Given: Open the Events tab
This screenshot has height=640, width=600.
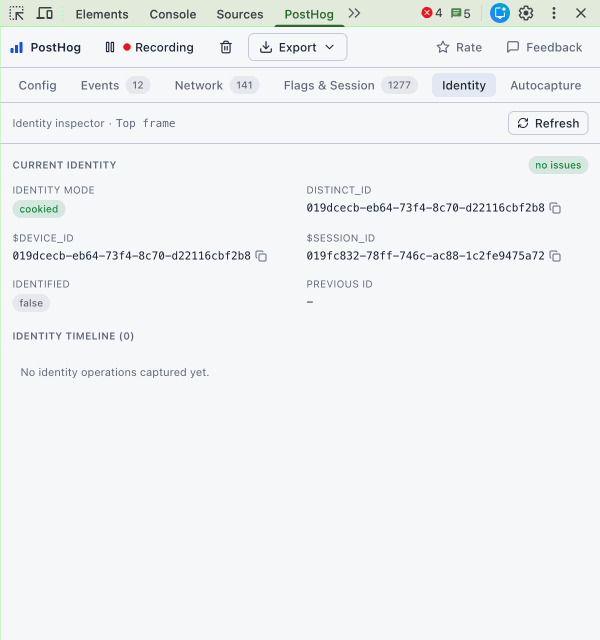Looking at the screenshot, I should tap(116, 85).
